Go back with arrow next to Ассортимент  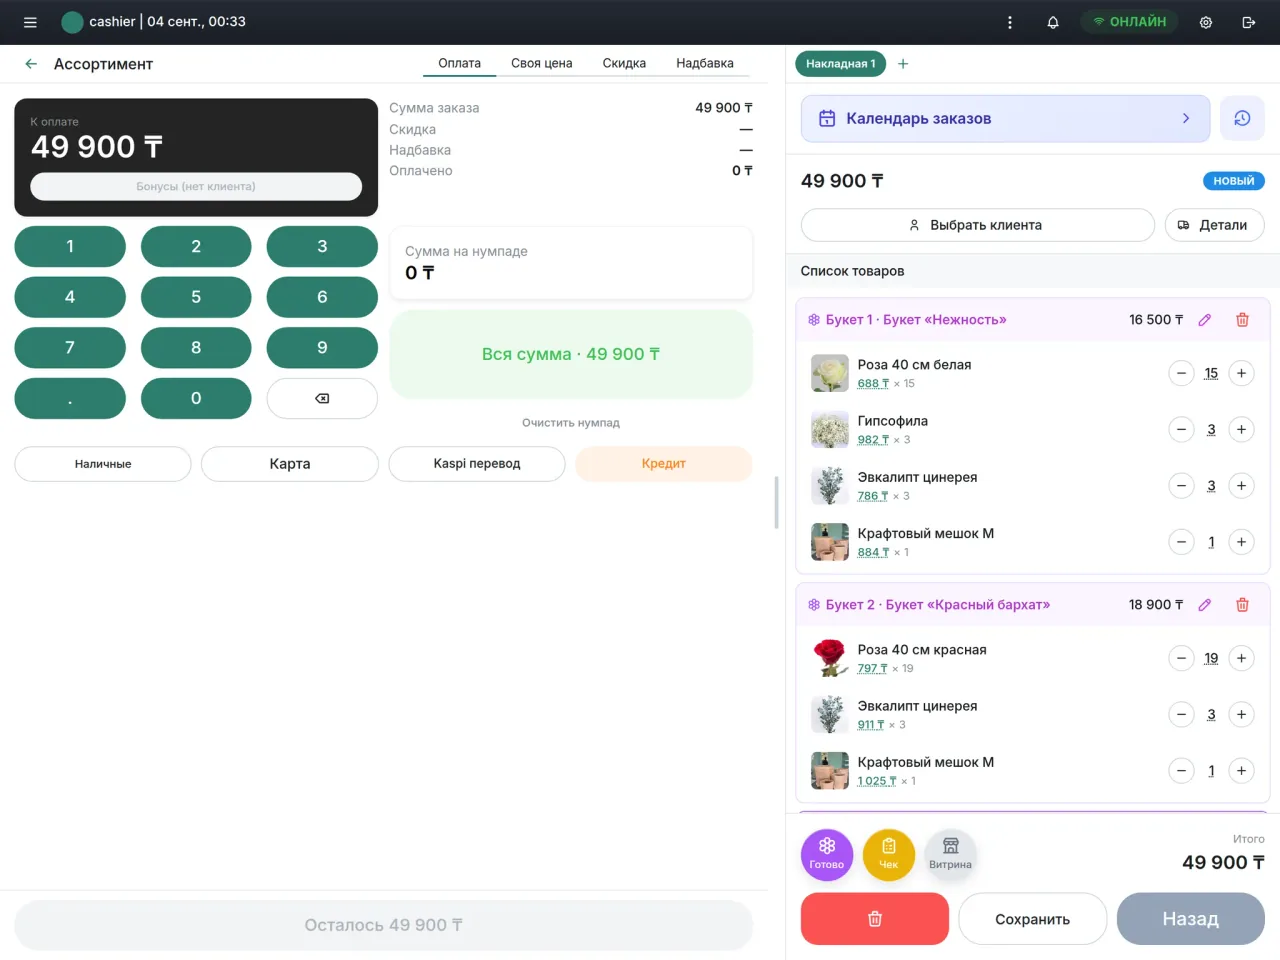[x=31, y=64]
